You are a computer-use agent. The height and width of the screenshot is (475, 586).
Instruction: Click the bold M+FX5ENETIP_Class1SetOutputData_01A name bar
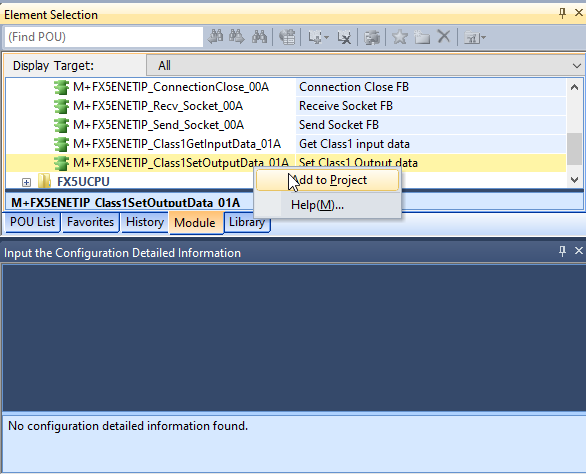pos(126,203)
